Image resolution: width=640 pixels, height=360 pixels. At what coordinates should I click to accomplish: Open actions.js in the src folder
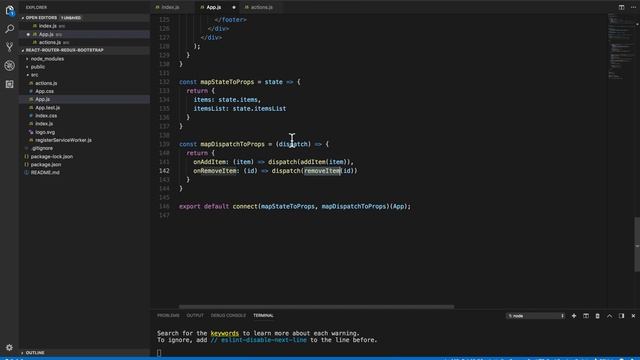(x=46, y=83)
